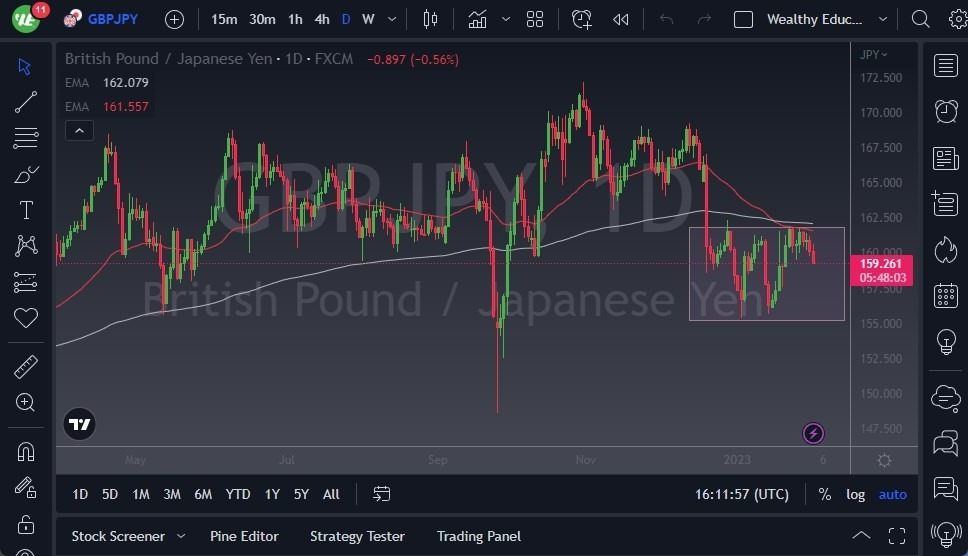968x556 pixels.
Task: Toggle log scale mode
Action: point(855,494)
